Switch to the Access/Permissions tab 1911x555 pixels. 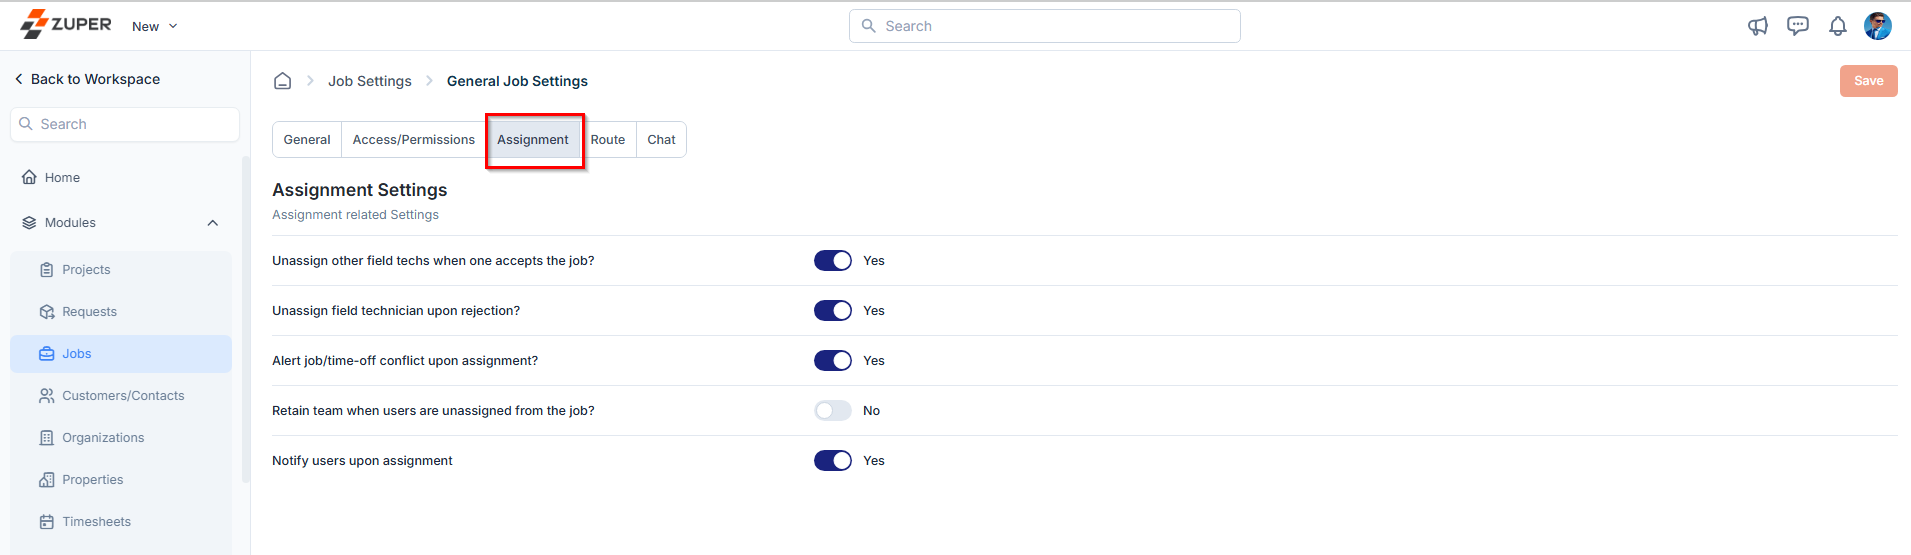tap(413, 140)
